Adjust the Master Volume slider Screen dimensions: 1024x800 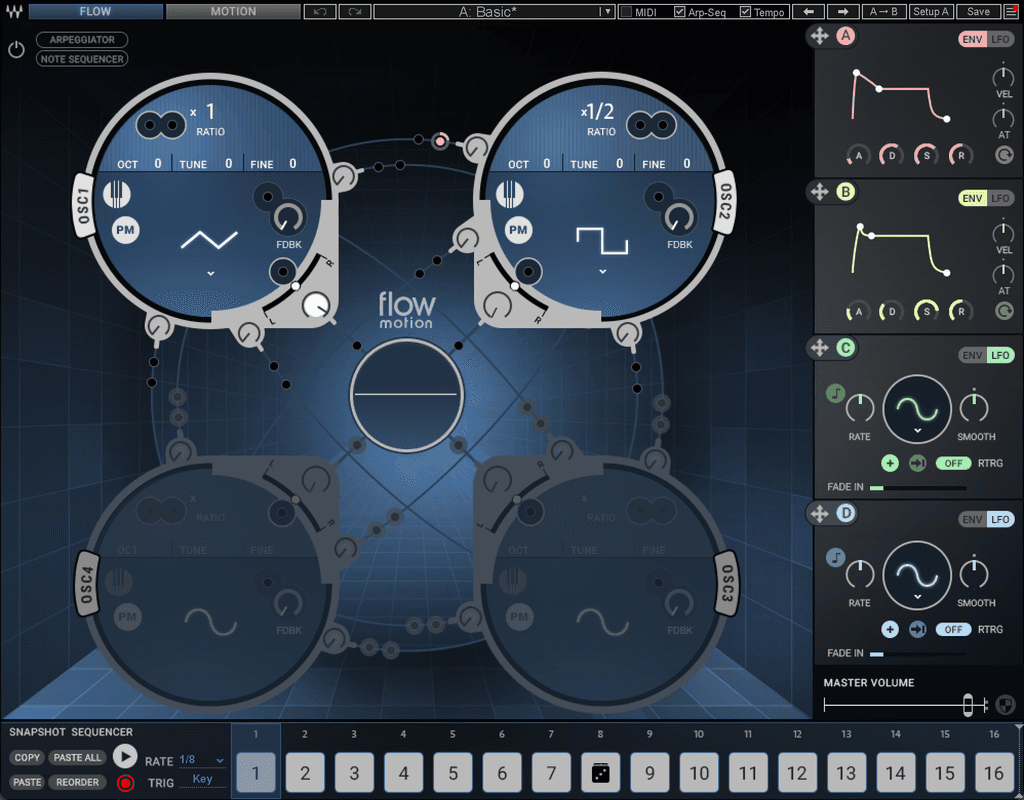point(968,705)
